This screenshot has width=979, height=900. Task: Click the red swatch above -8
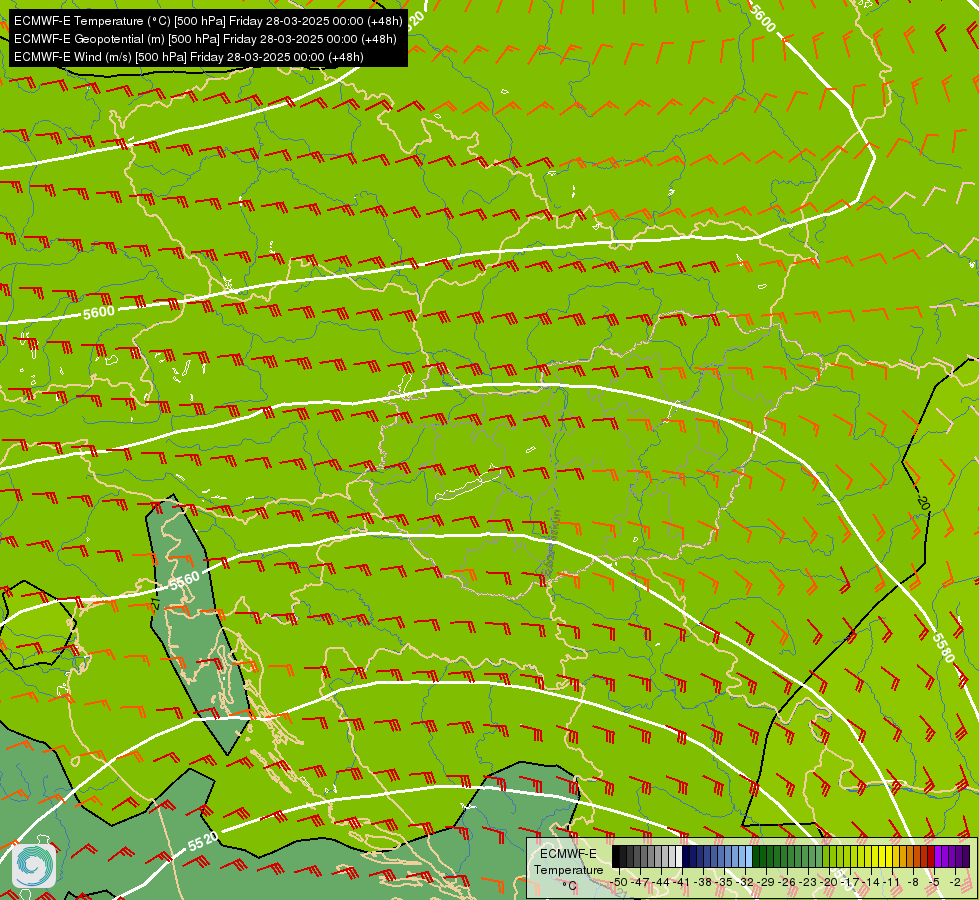[x=917, y=856]
